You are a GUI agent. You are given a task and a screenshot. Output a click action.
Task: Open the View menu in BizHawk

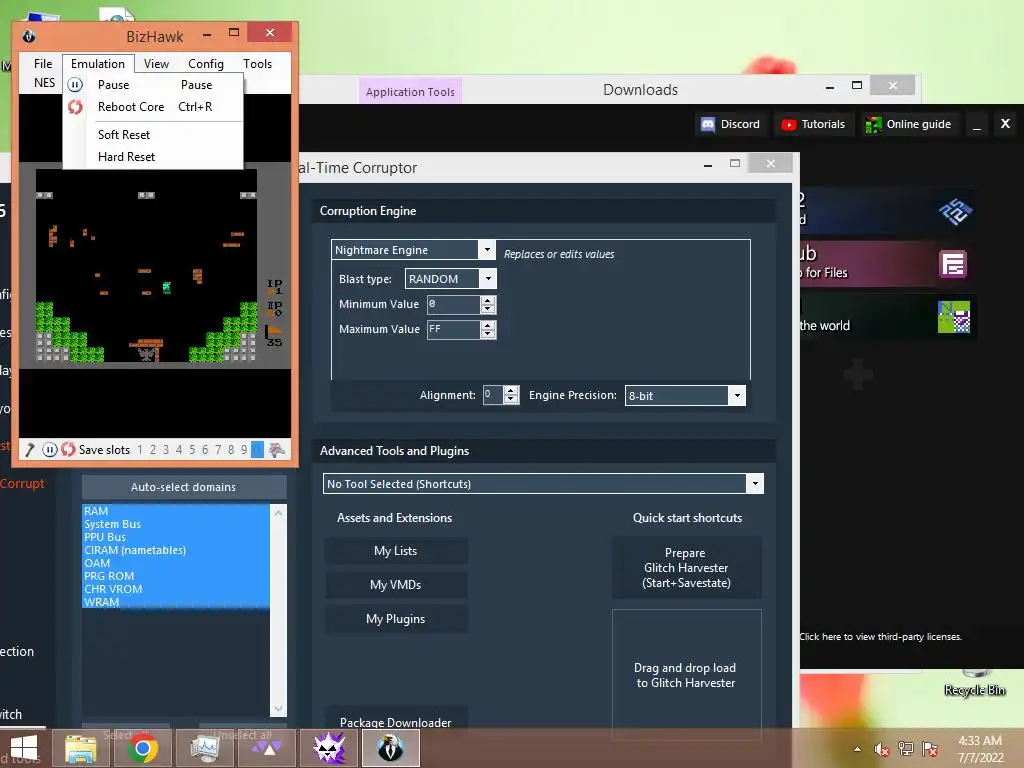click(156, 63)
